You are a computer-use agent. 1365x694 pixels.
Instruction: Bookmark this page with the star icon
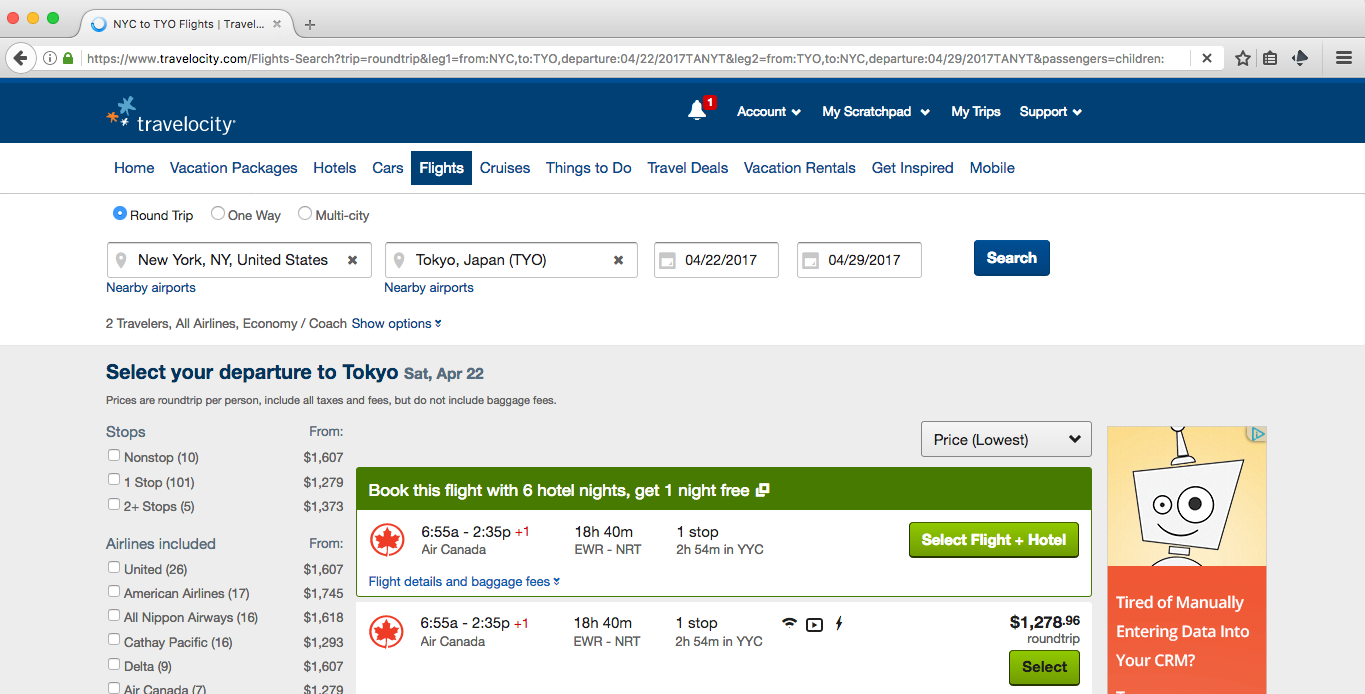(1242, 58)
